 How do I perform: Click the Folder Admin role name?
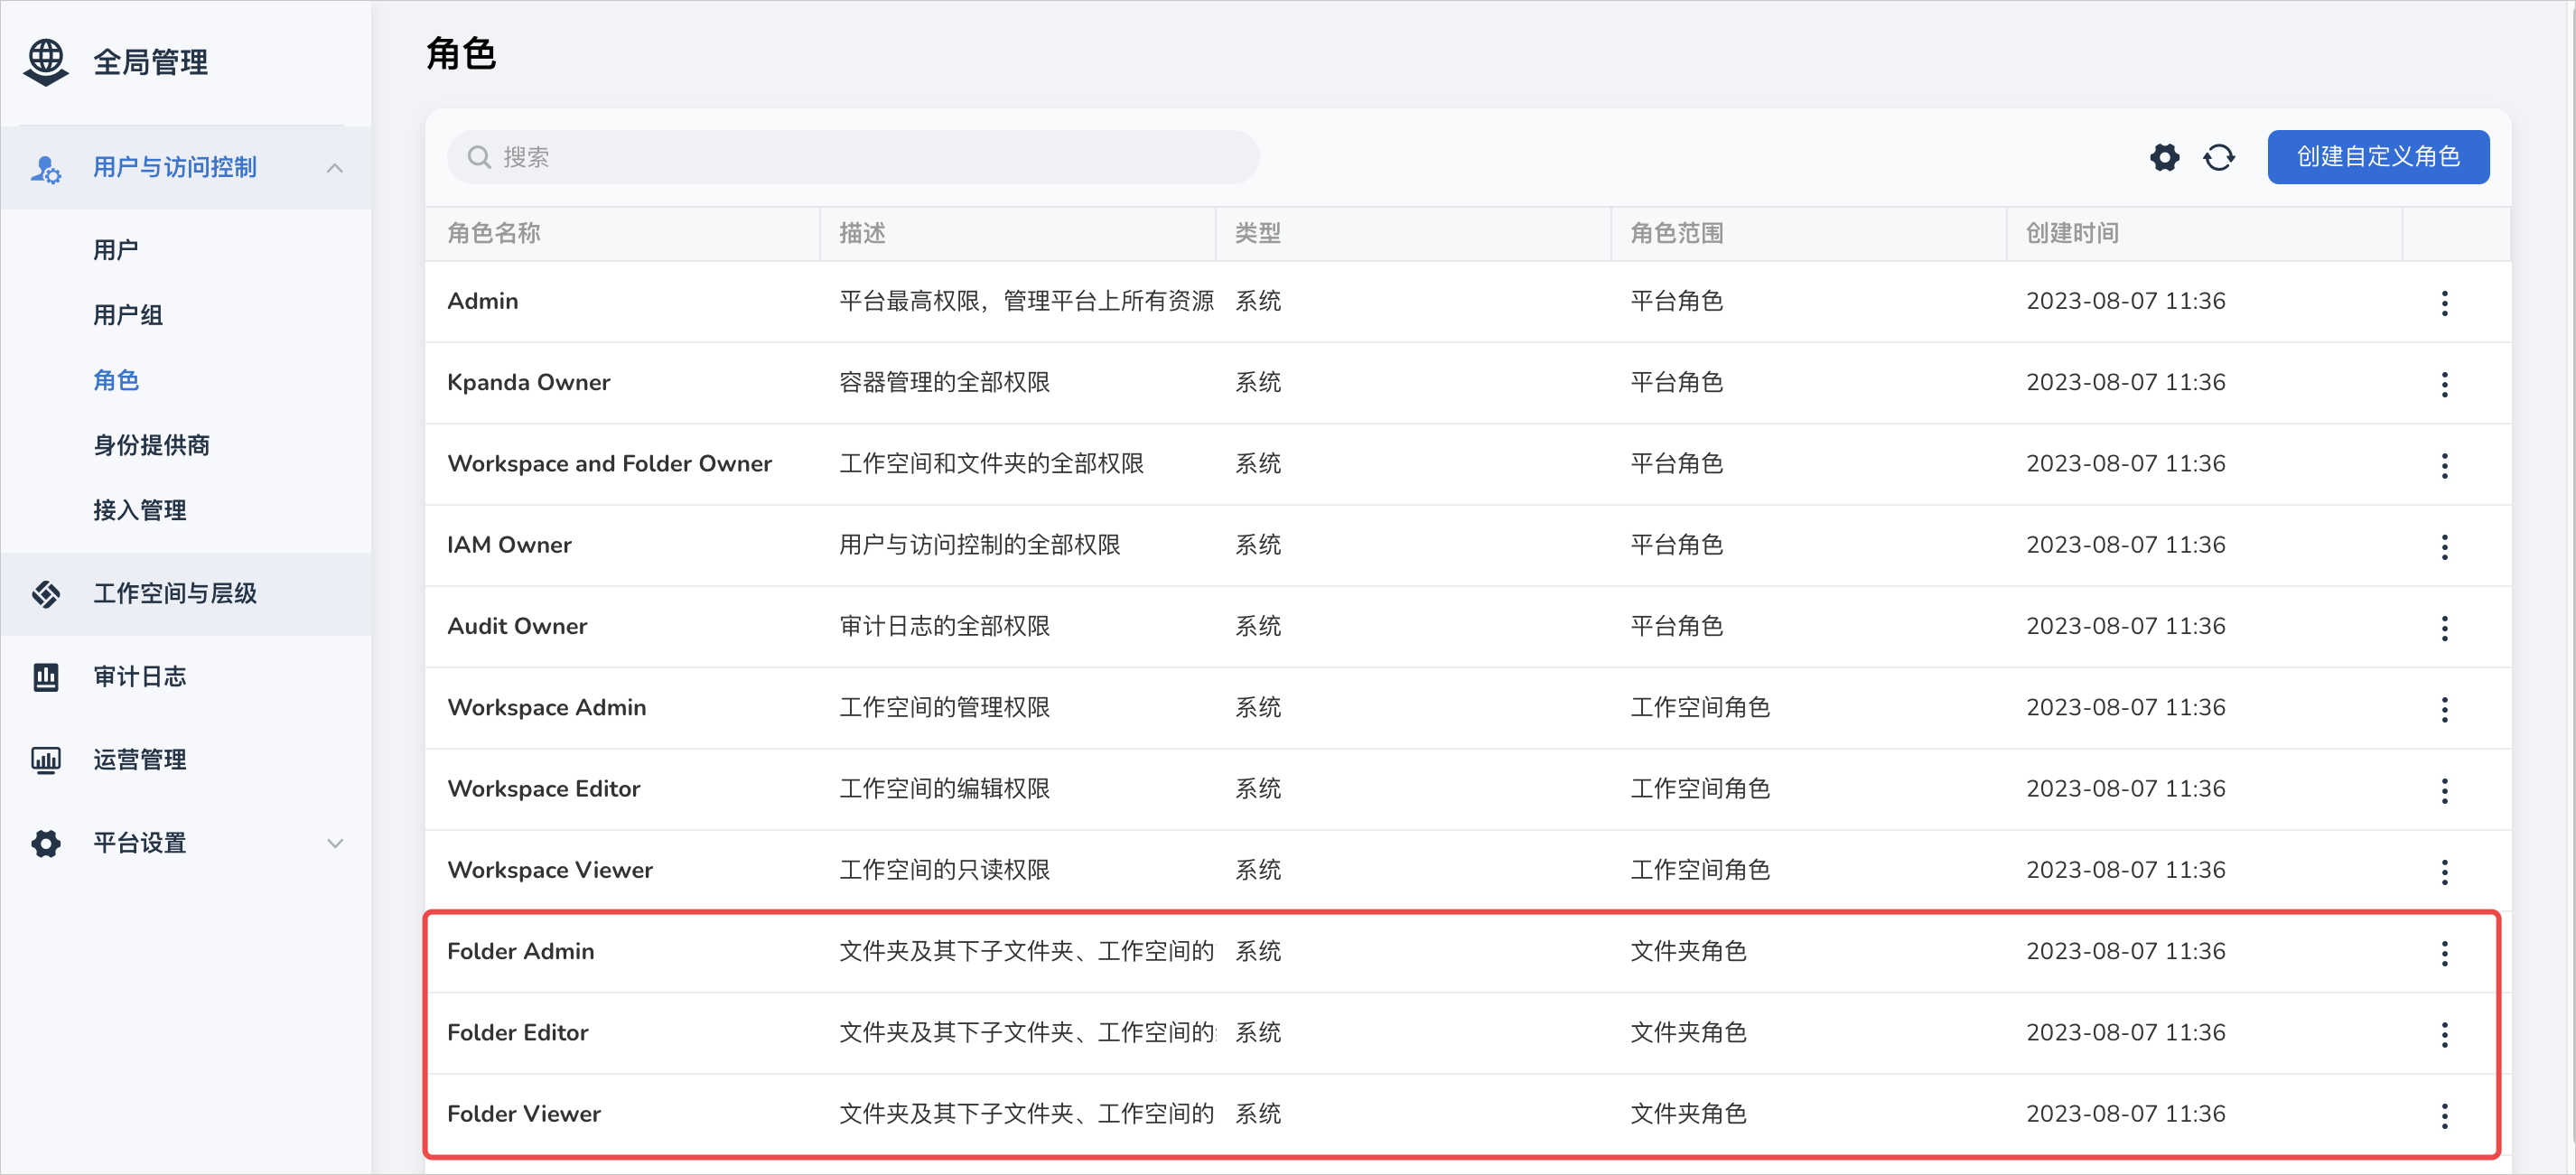(x=521, y=951)
